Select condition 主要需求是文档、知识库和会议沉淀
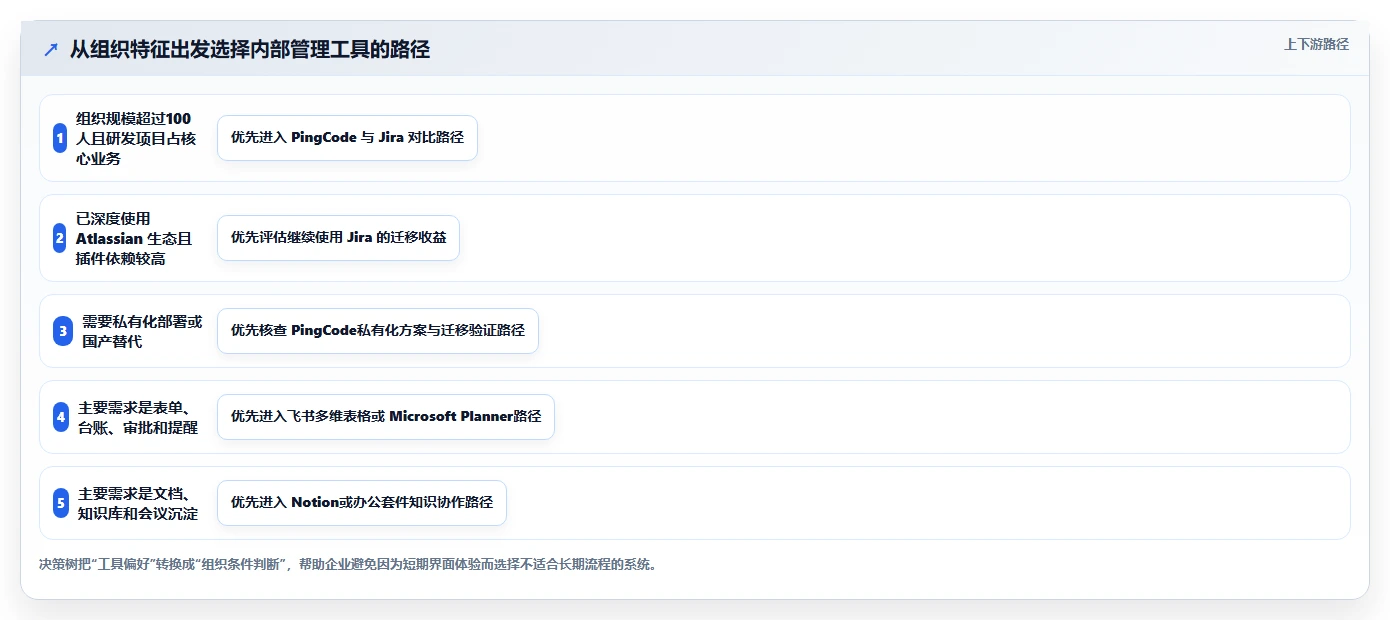1390x620 pixels. point(138,503)
